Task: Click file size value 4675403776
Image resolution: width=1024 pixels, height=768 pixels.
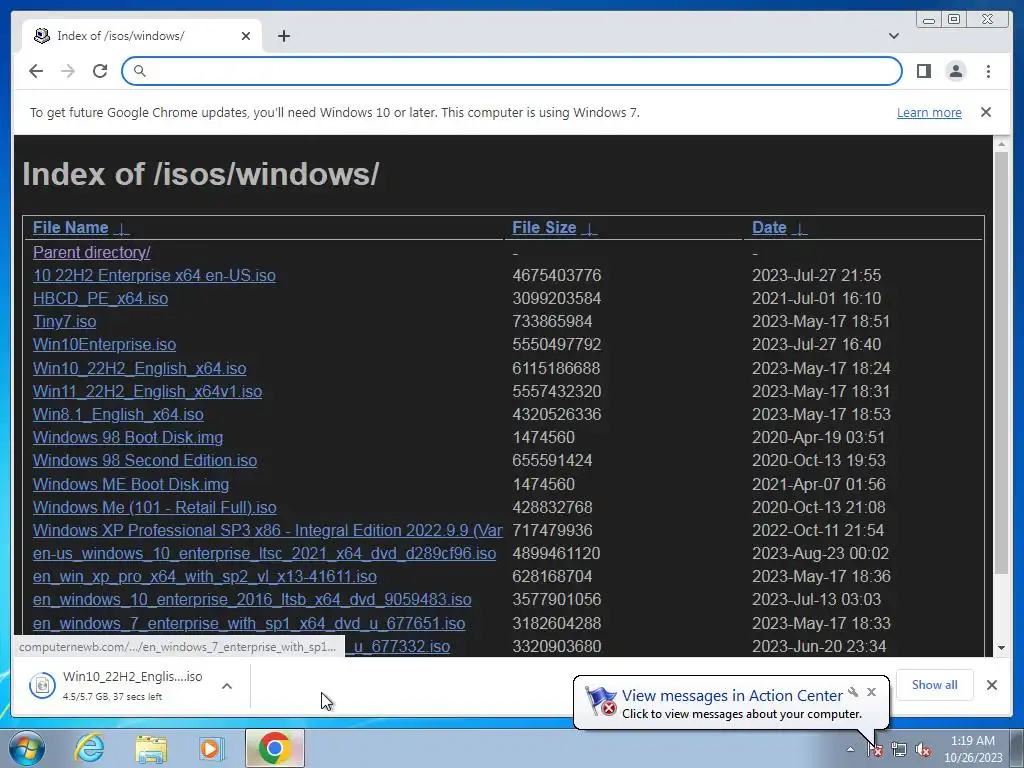Action: (556, 276)
